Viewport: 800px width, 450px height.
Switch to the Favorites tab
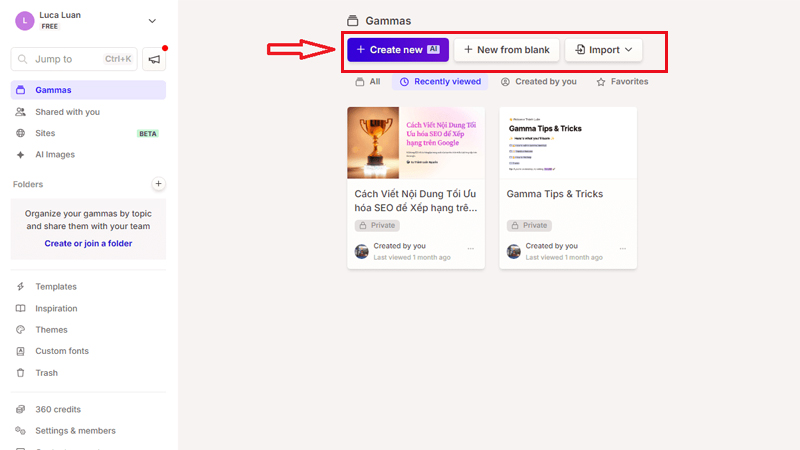[622, 82]
